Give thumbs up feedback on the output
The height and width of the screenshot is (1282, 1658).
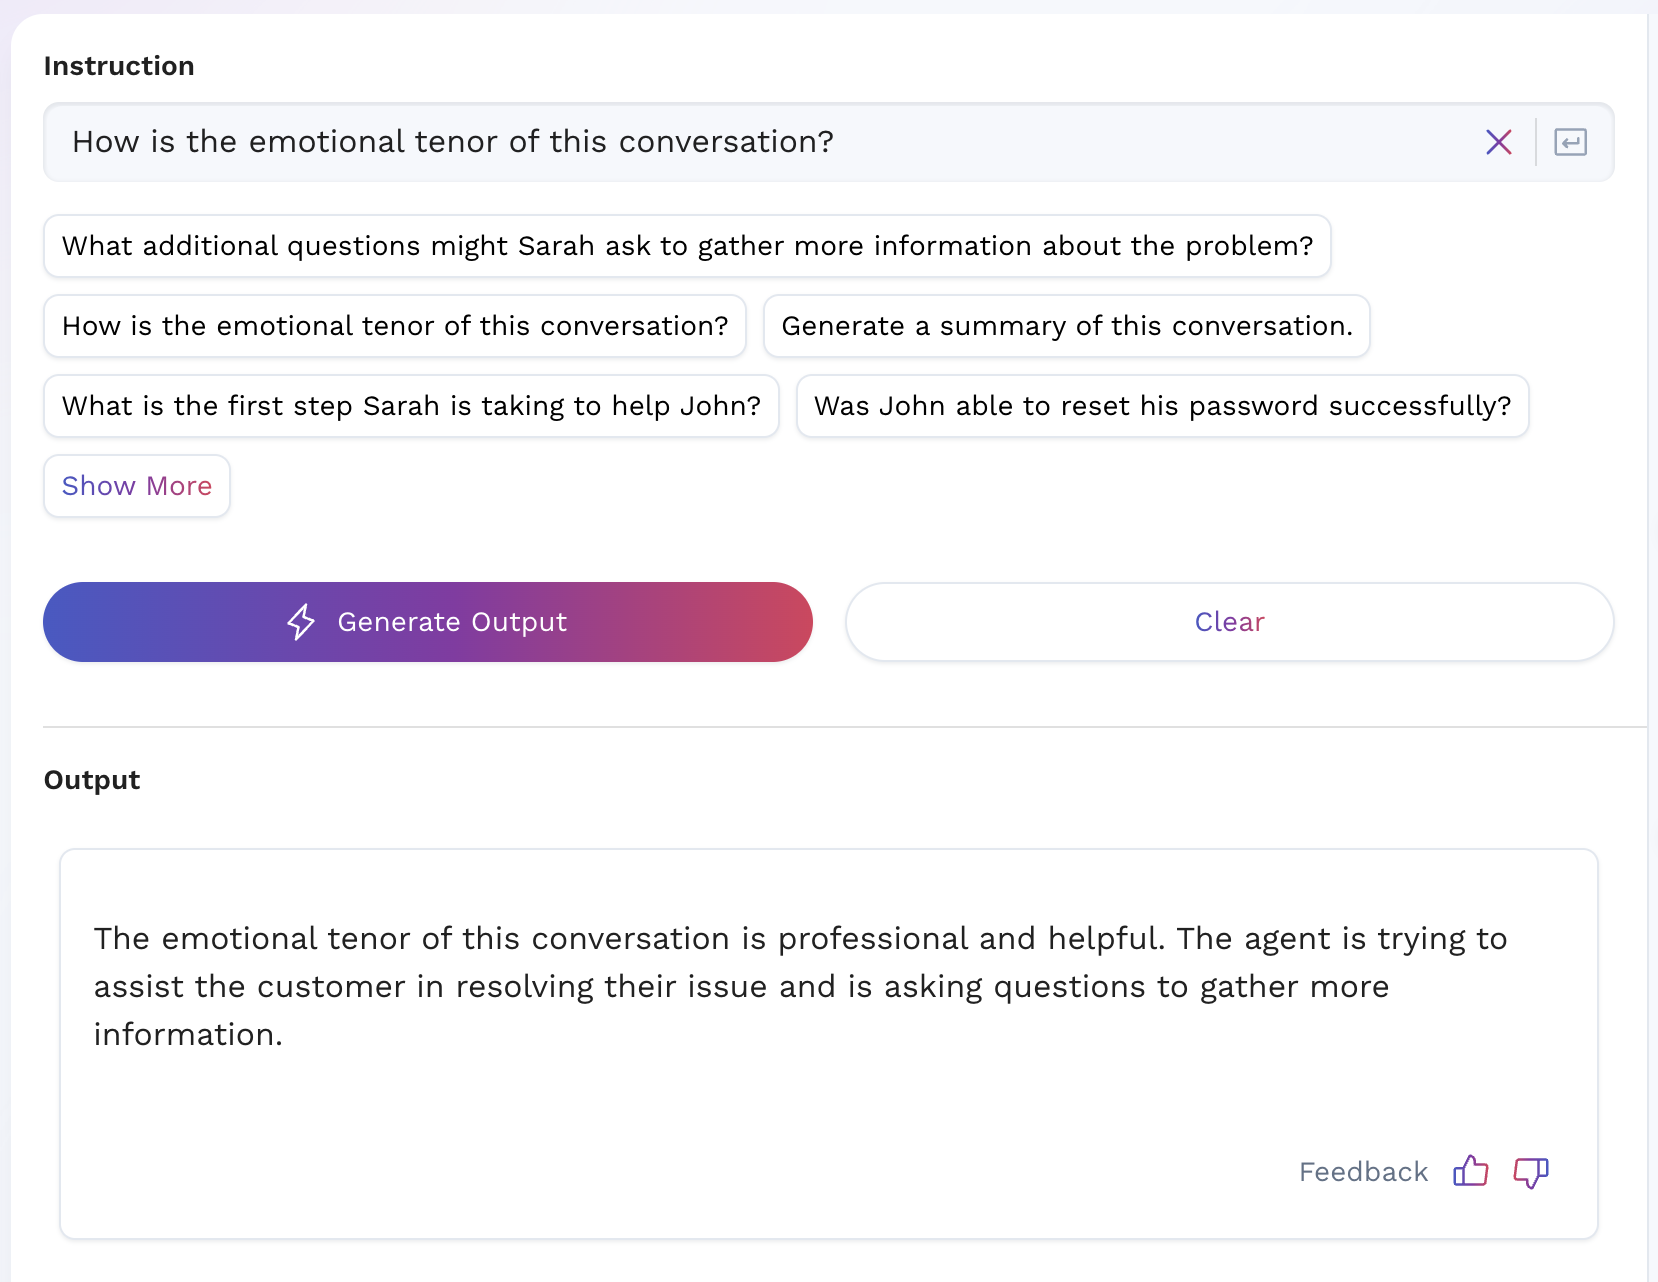click(1470, 1170)
